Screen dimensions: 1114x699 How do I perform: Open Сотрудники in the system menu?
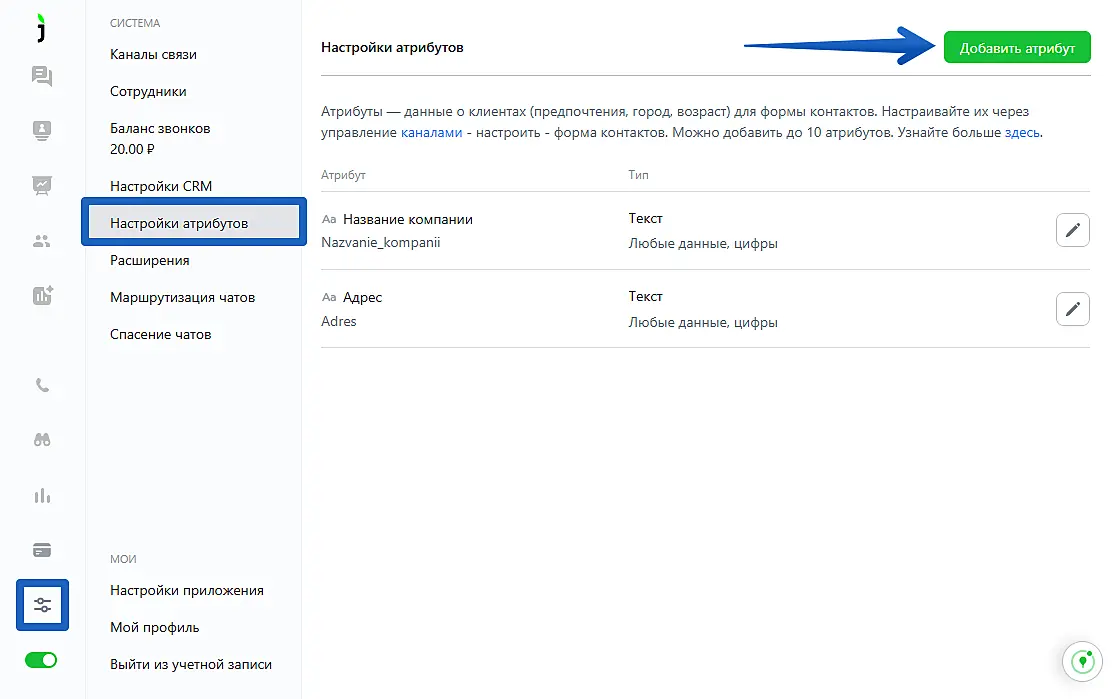tap(148, 91)
